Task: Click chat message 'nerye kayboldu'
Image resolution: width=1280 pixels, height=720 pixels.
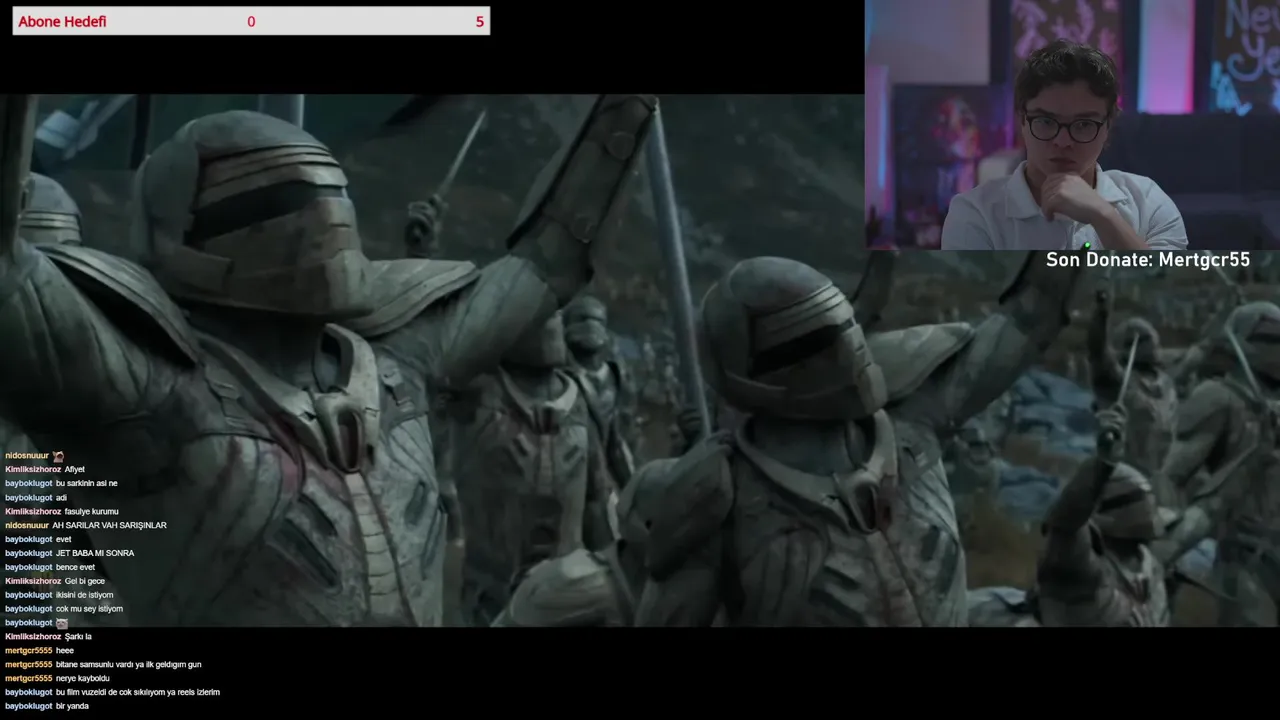Action: point(83,679)
